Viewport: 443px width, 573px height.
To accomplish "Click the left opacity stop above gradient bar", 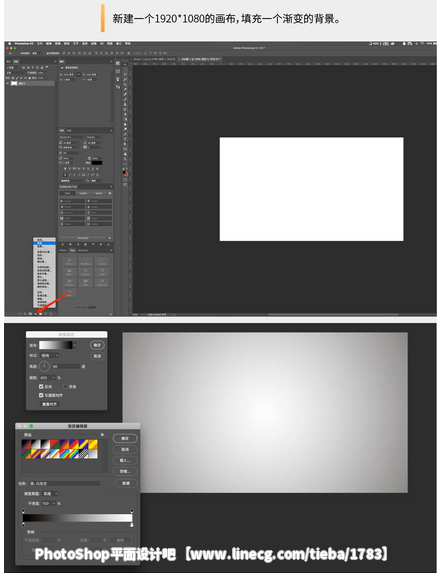I will pos(23,511).
